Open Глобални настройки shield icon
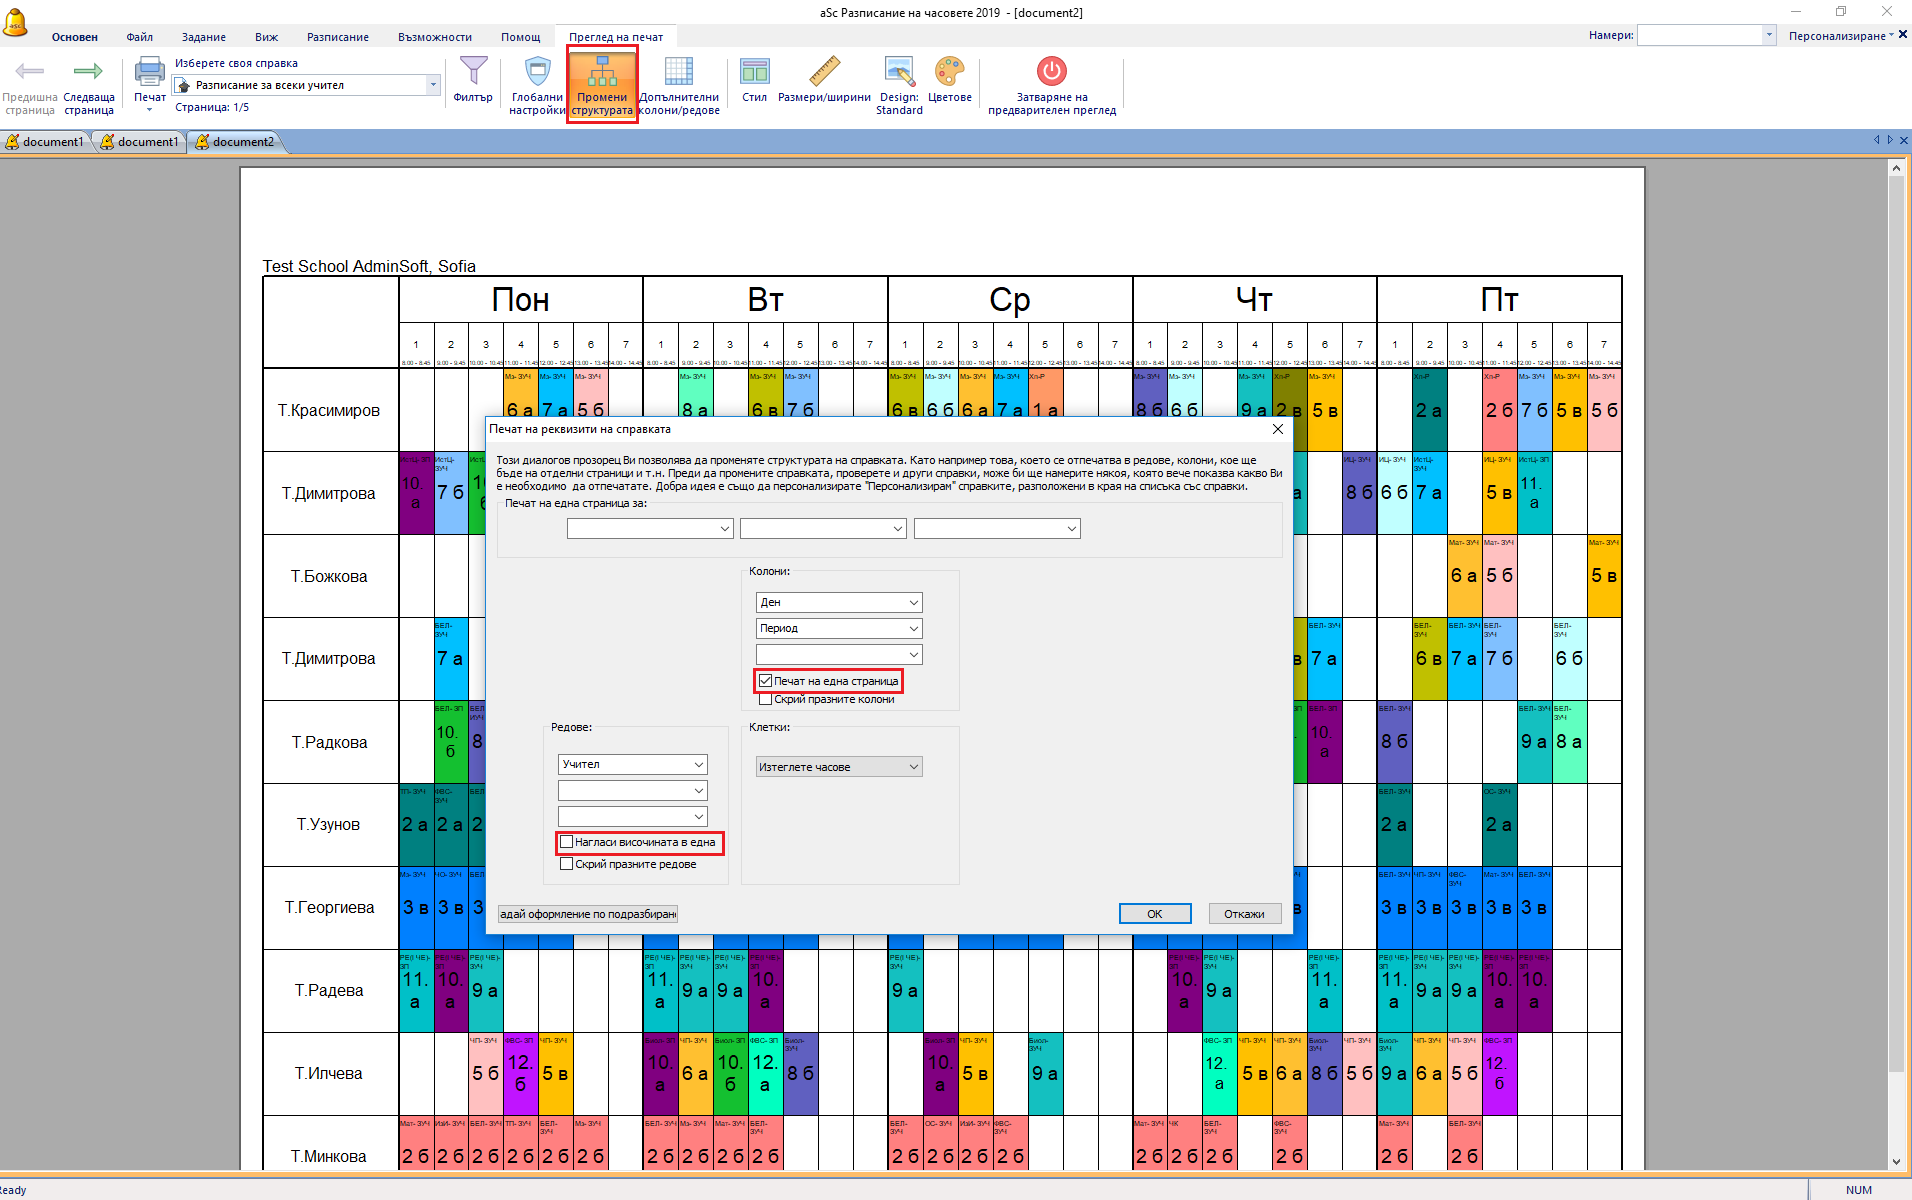The height and width of the screenshot is (1200, 1912). click(x=538, y=71)
